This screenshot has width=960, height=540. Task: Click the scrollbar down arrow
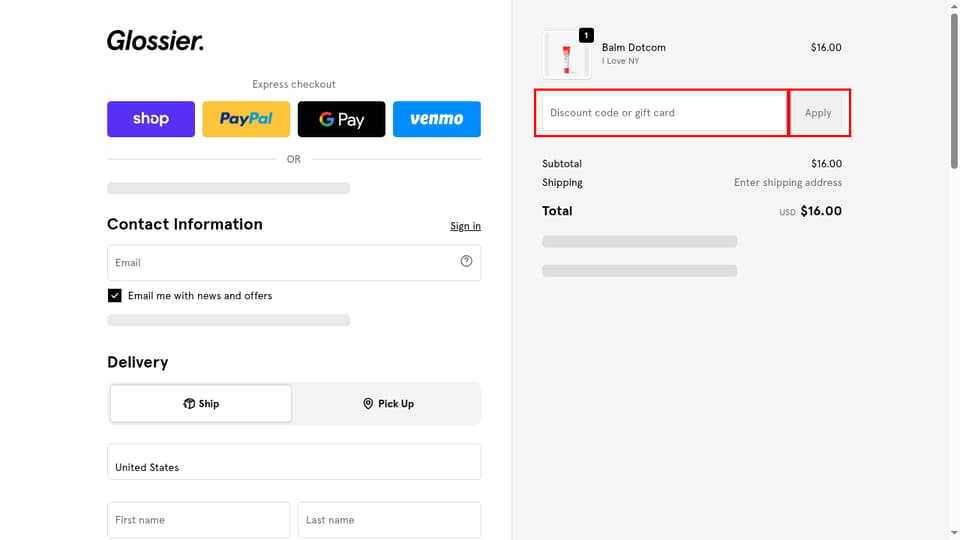[954, 533]
